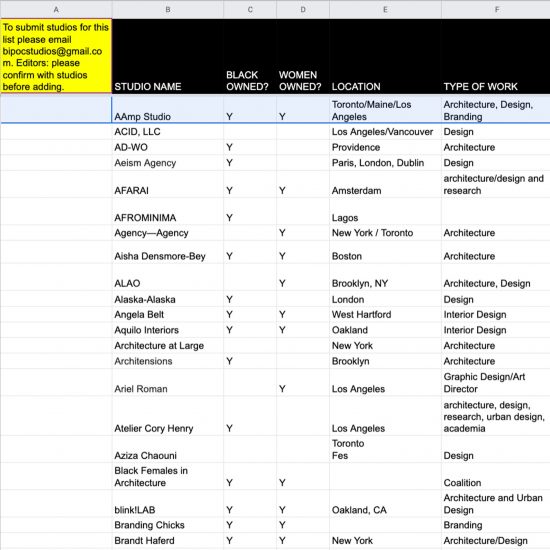Viewport: 550px width, 550px height.
Task: Select the Architecture at Large cell
Action: [168, 346]
